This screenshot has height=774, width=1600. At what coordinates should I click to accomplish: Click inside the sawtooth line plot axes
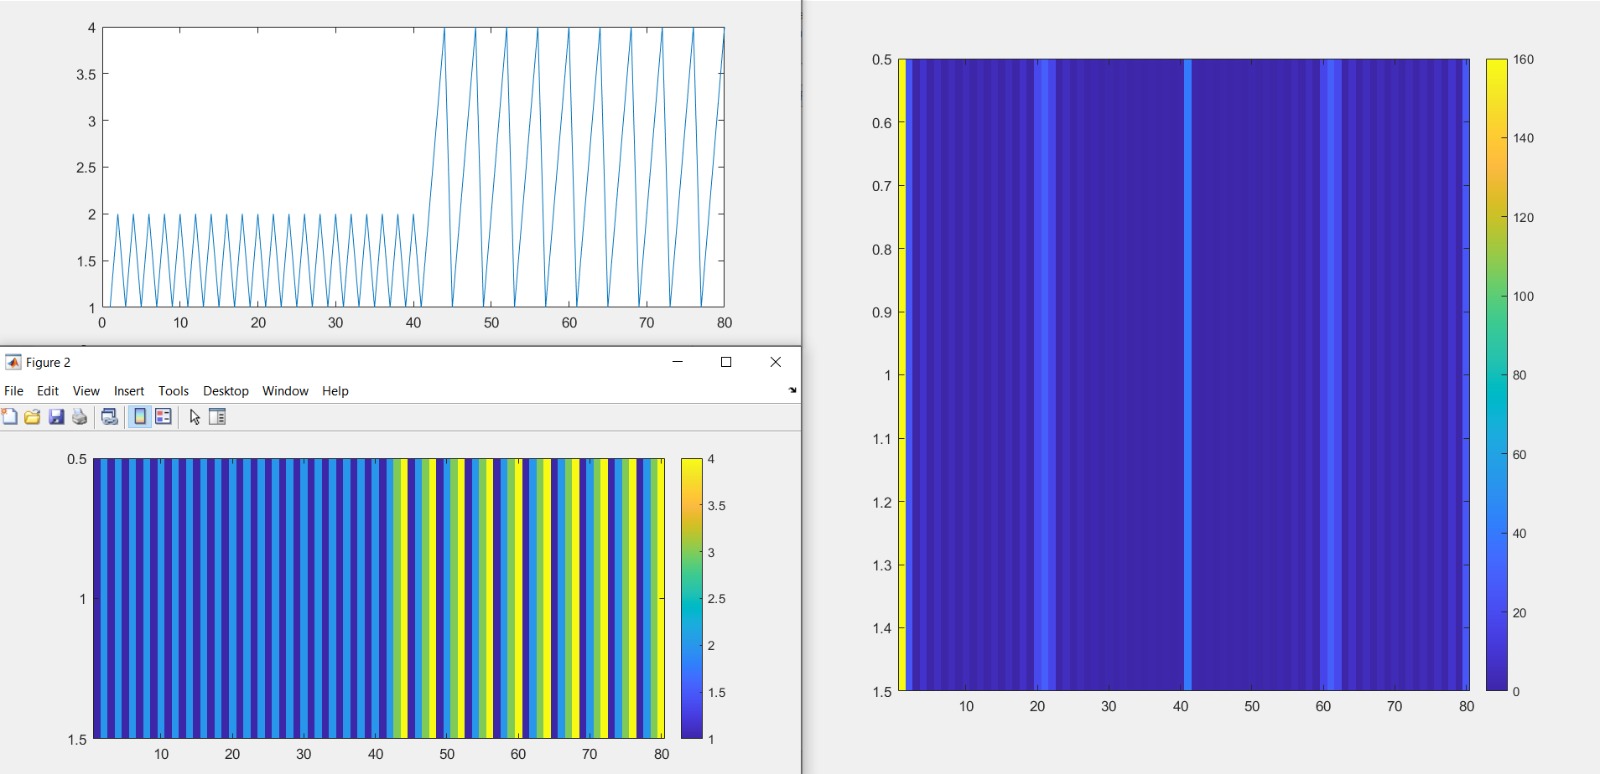[413, 167]
